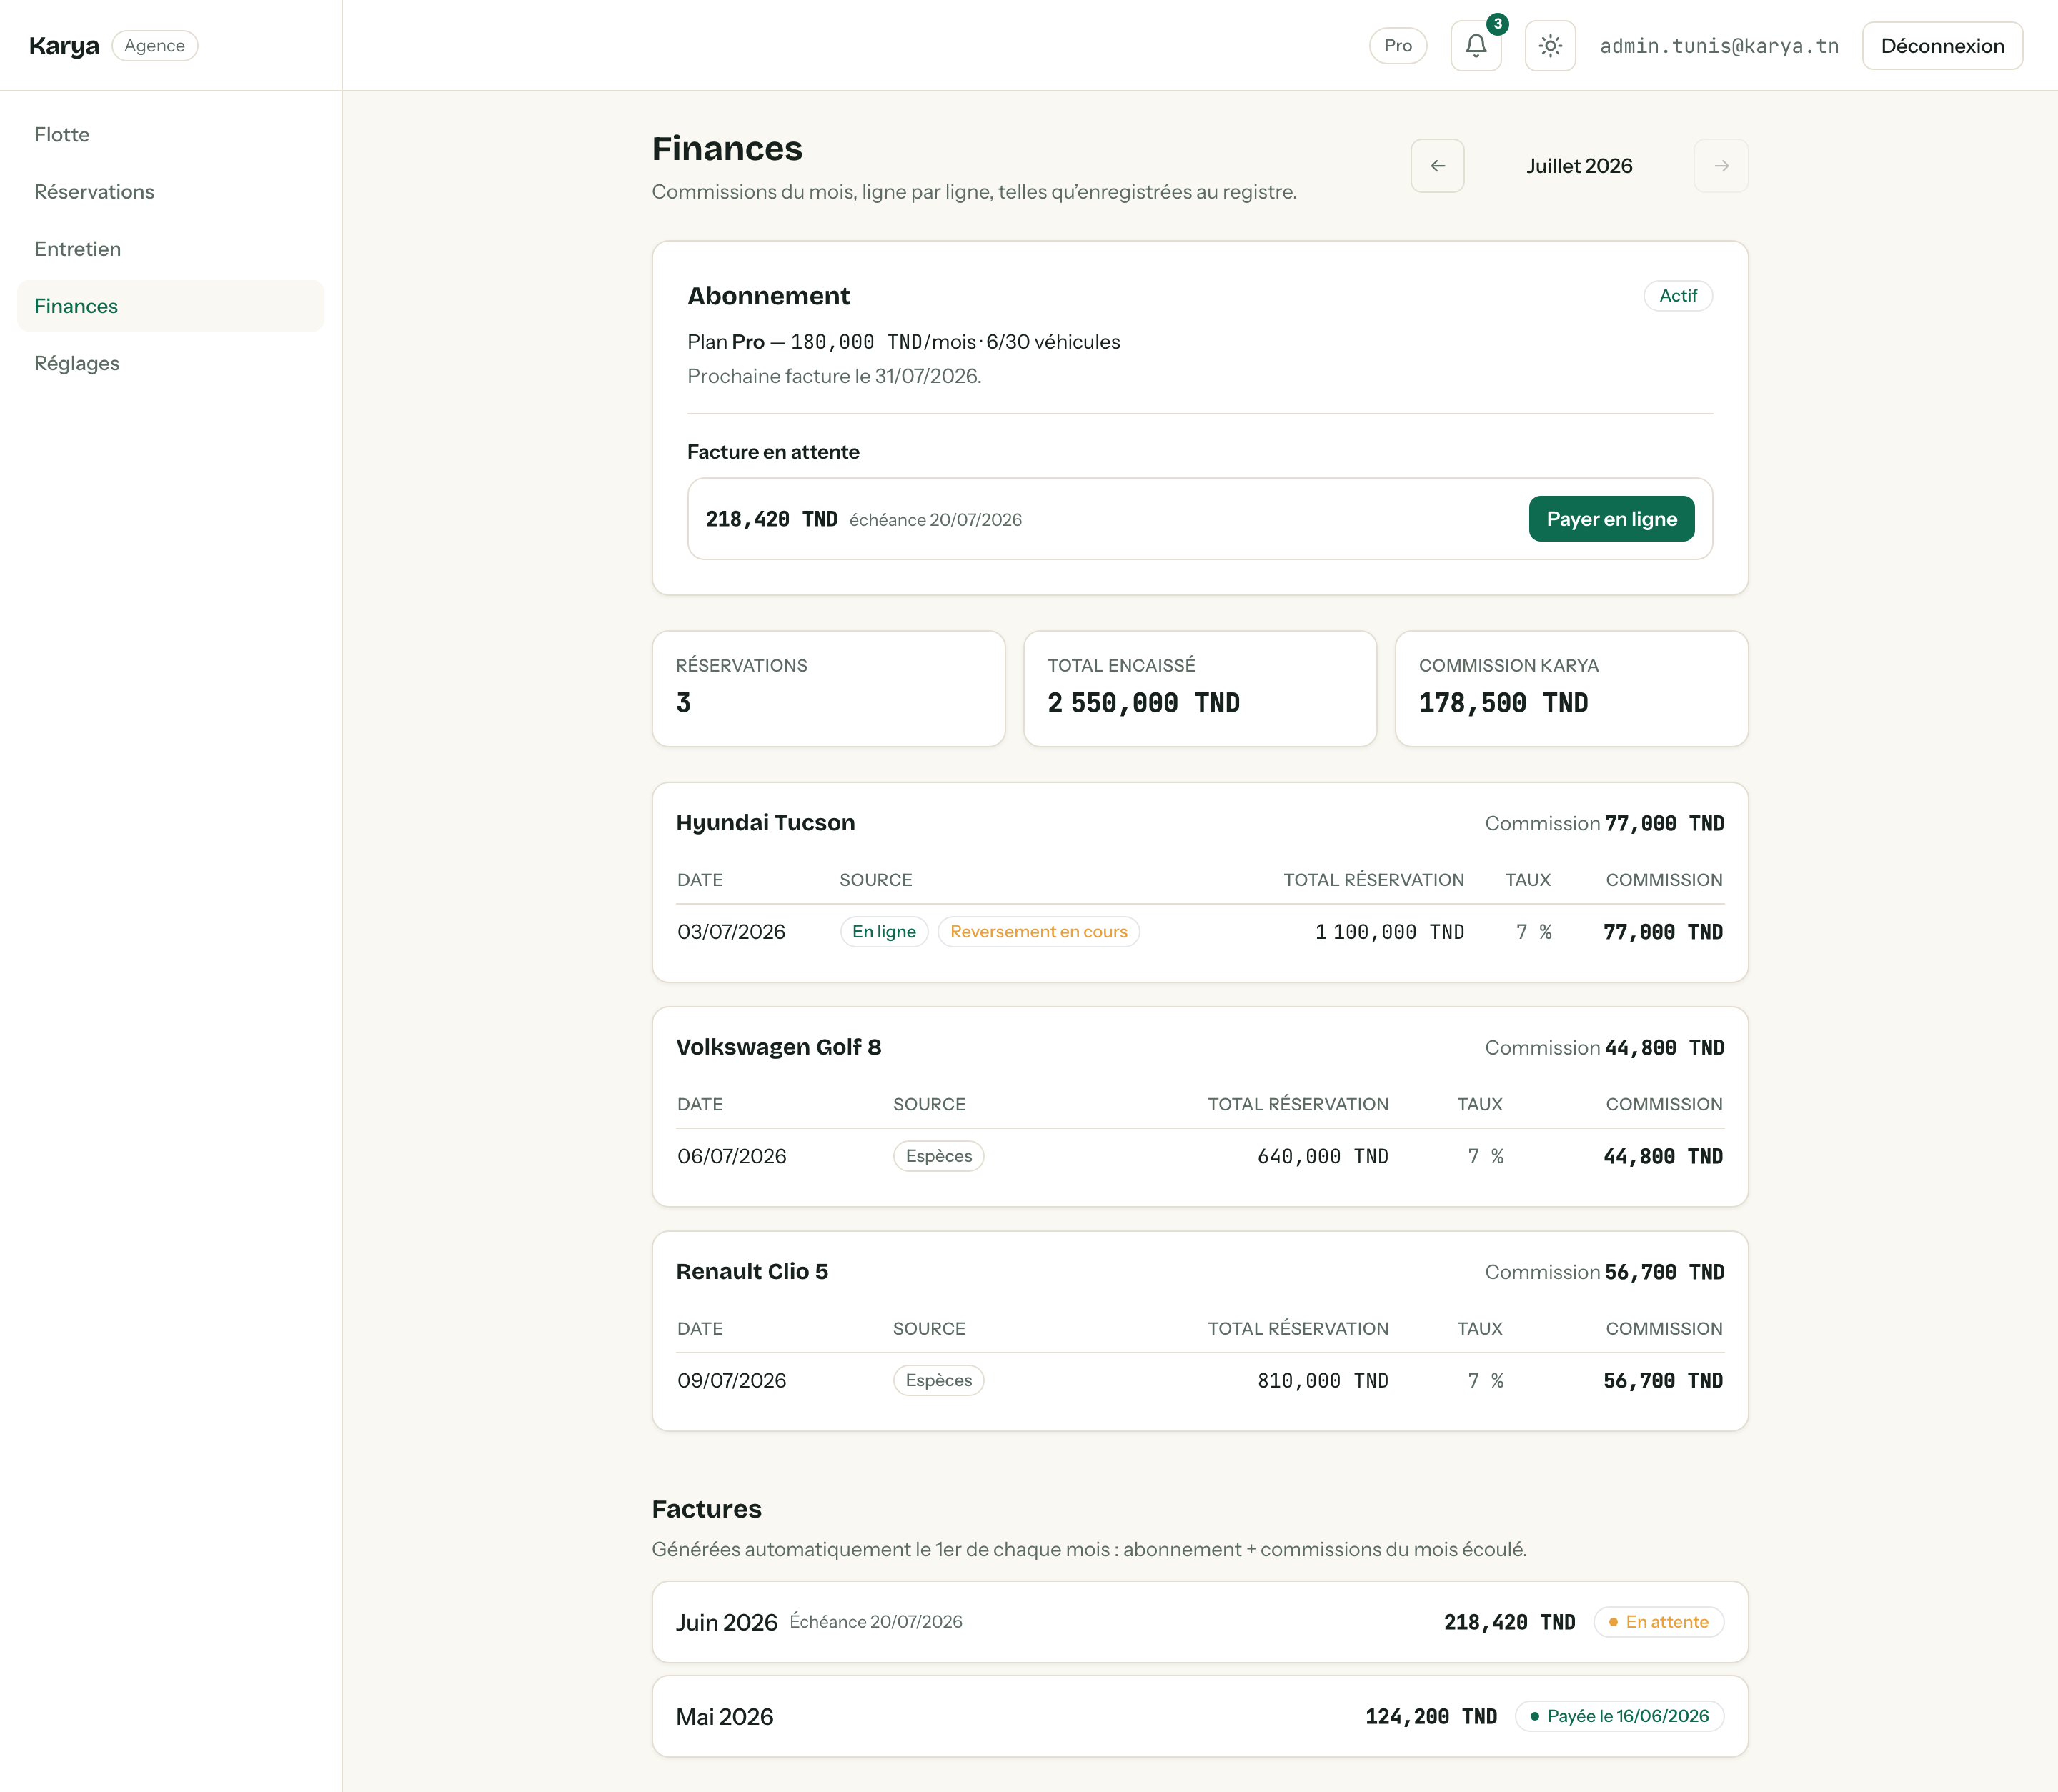Open Entretien in the sidebar
2058x1792 pixels.
[171, 249]
